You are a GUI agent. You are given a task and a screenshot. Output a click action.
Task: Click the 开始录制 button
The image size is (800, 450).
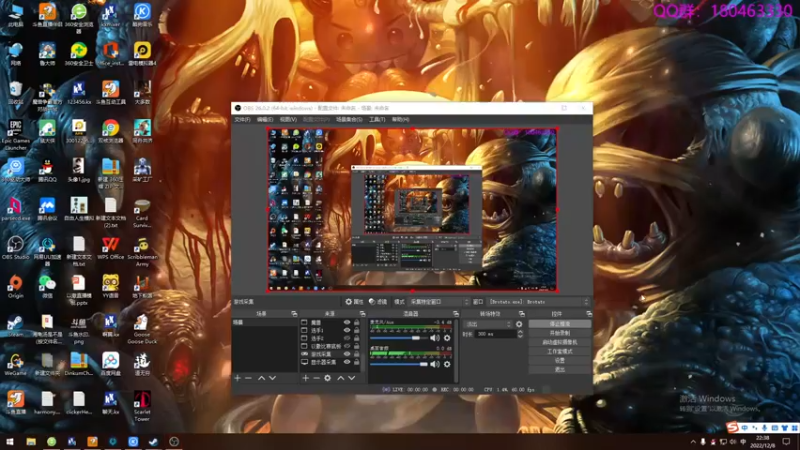[x=560, y=333]
